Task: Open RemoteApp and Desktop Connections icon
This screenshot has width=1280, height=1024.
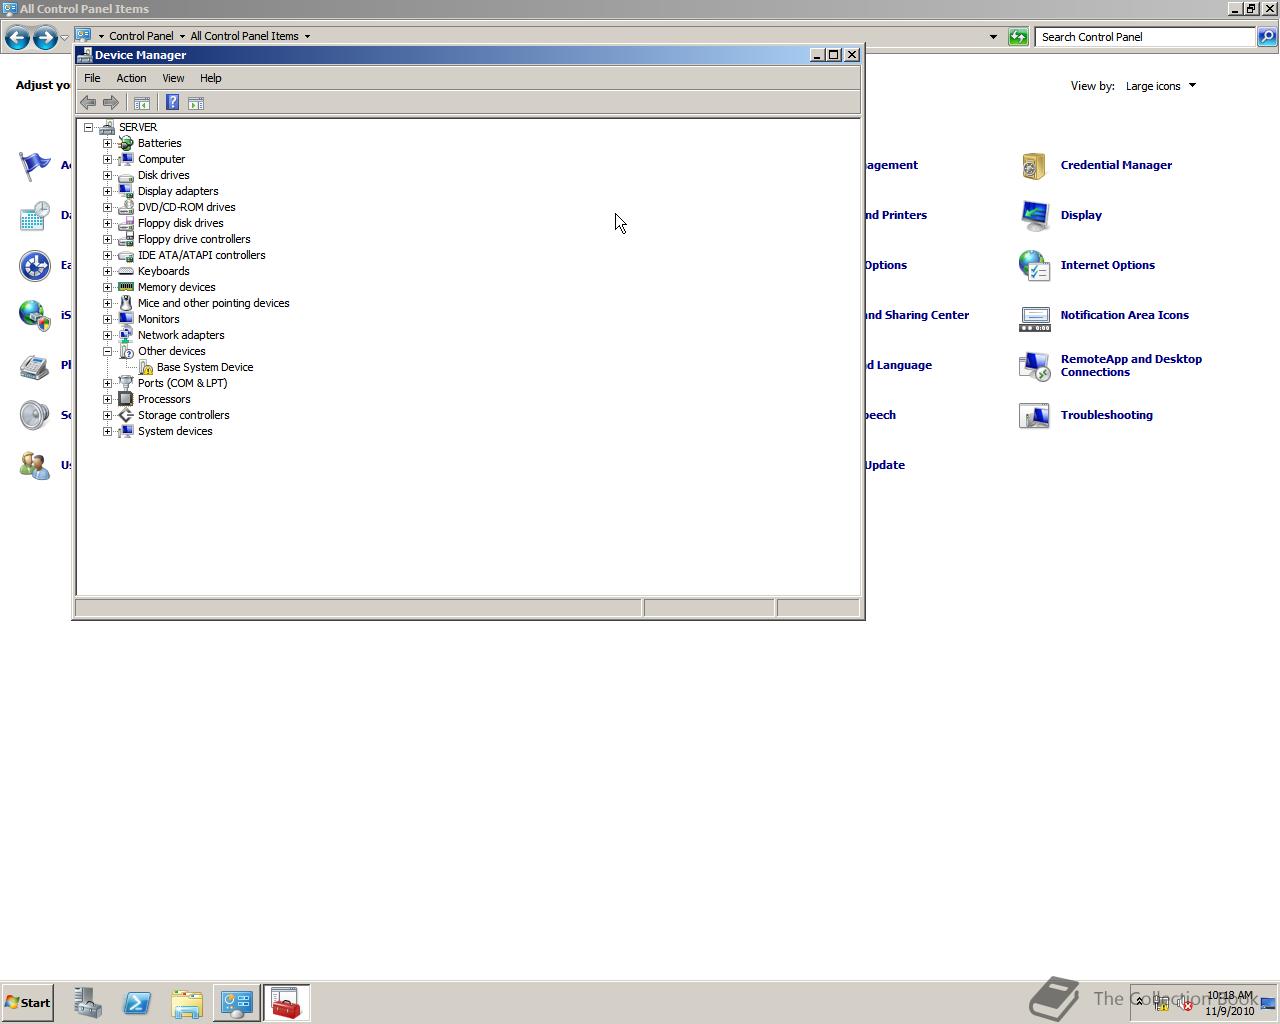Action: 1034,365
